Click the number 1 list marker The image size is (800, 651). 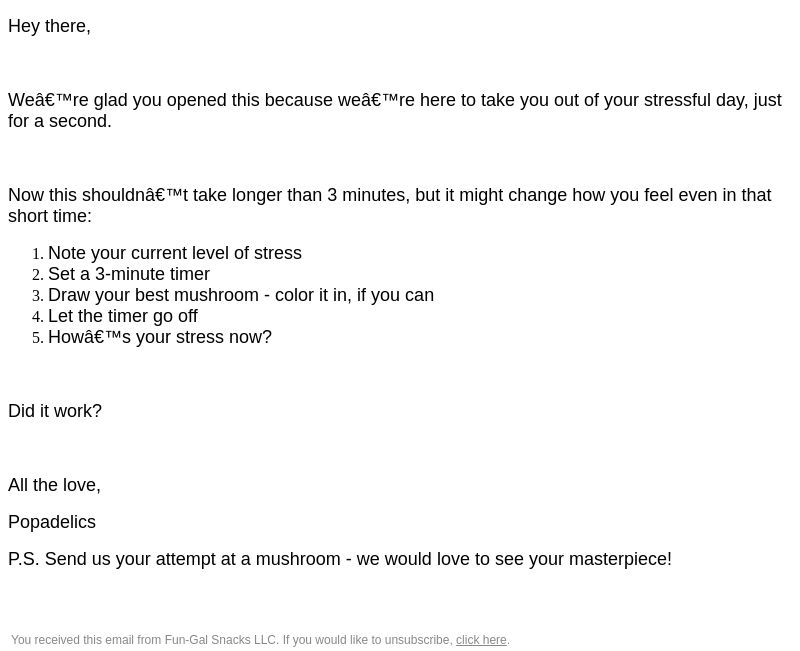pos(38,254)
